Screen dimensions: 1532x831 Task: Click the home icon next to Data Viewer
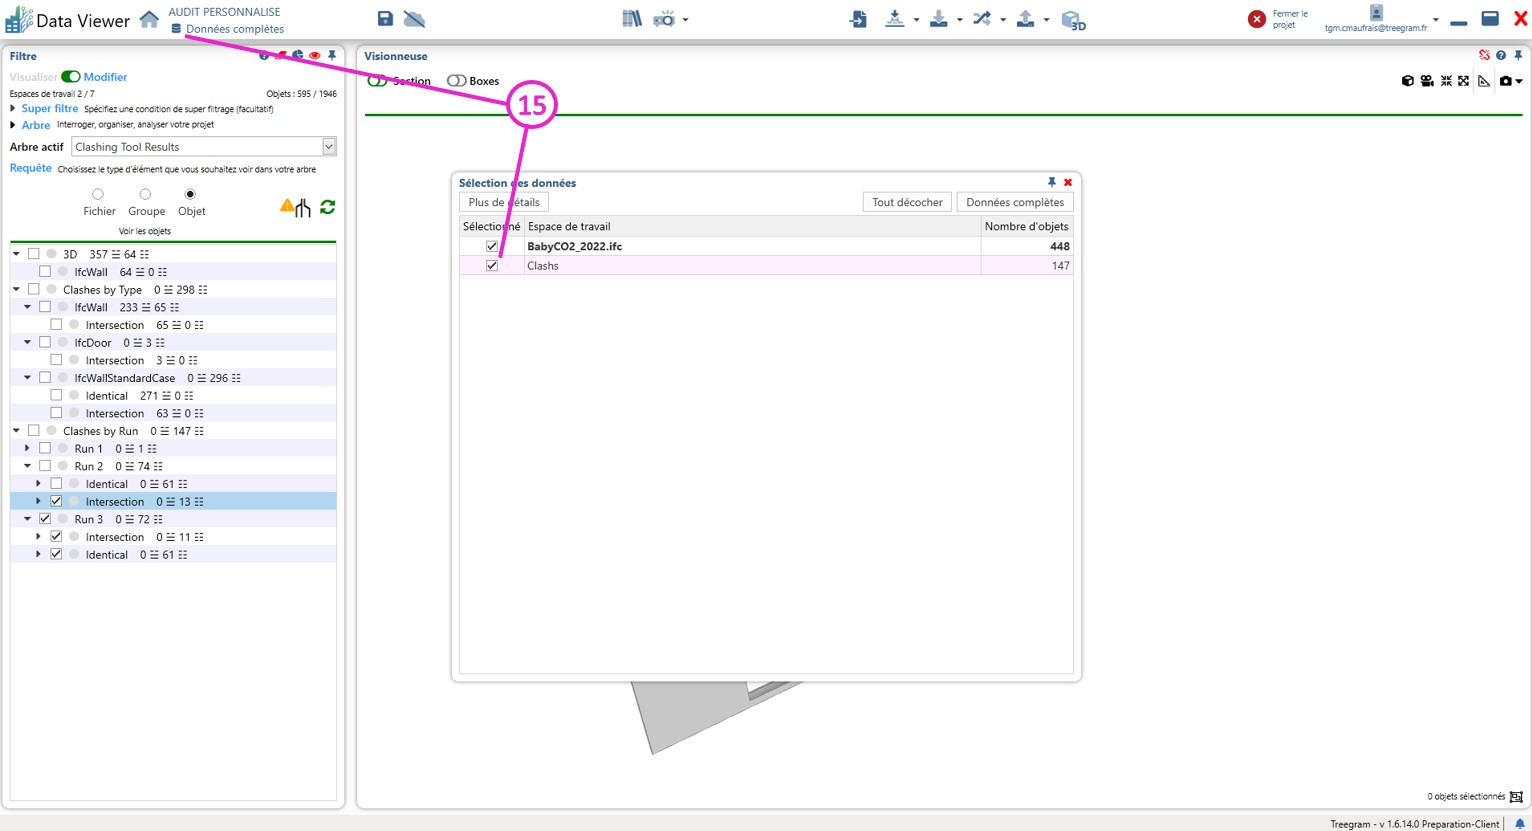pos(149,19)
